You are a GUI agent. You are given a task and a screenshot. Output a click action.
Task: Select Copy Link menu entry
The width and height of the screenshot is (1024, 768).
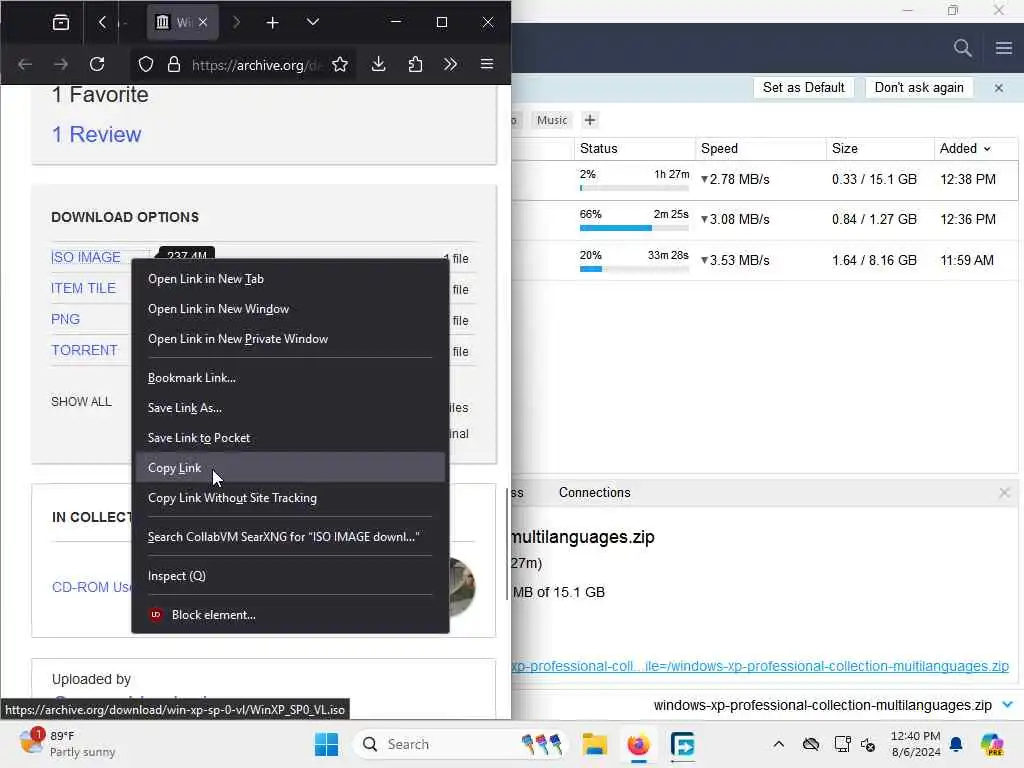290,468
